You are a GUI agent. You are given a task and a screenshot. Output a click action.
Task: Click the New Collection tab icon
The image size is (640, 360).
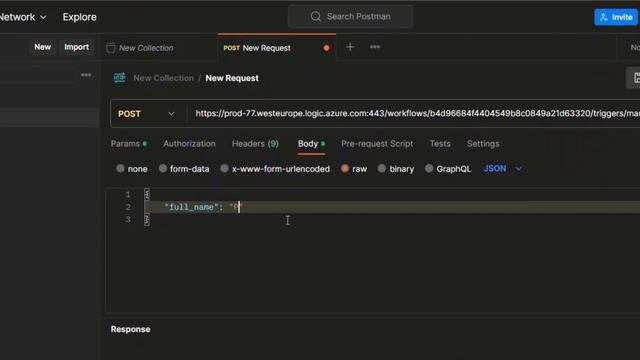111,48
